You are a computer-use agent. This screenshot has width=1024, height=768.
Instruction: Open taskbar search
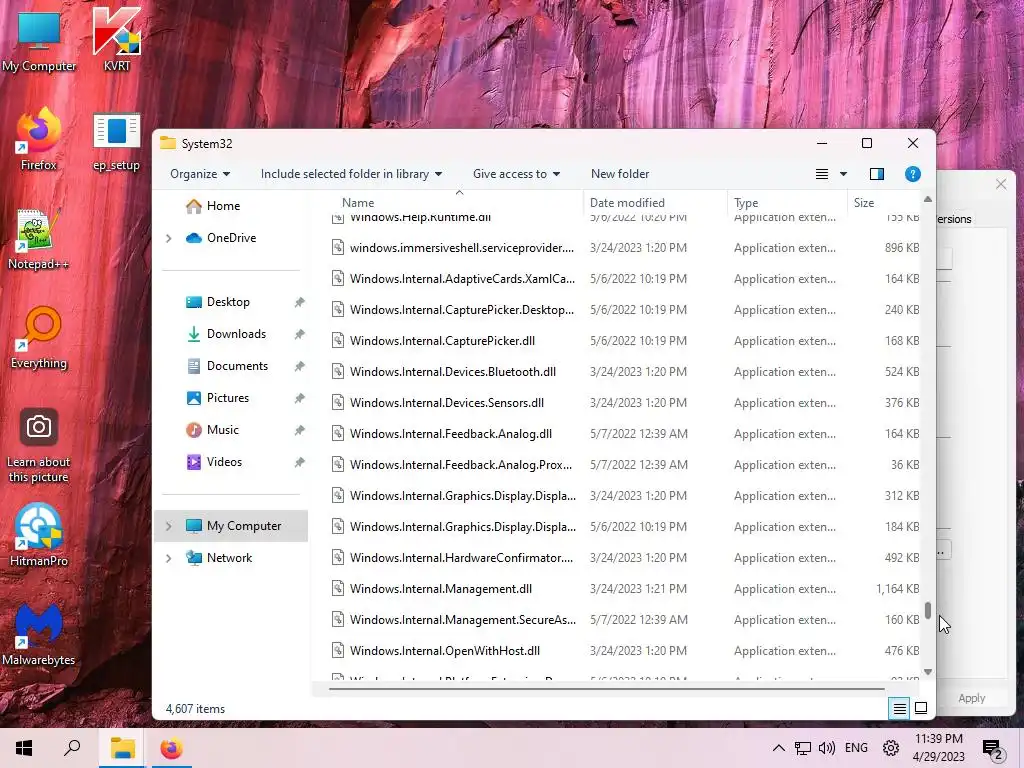point(72,748)
